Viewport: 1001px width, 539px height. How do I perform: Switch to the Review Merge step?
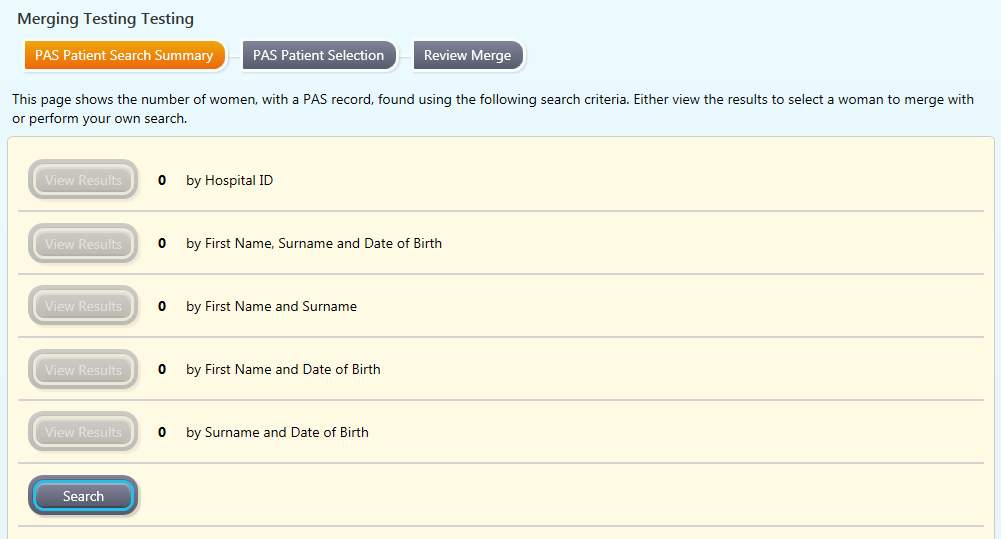(x=468, y=56)
